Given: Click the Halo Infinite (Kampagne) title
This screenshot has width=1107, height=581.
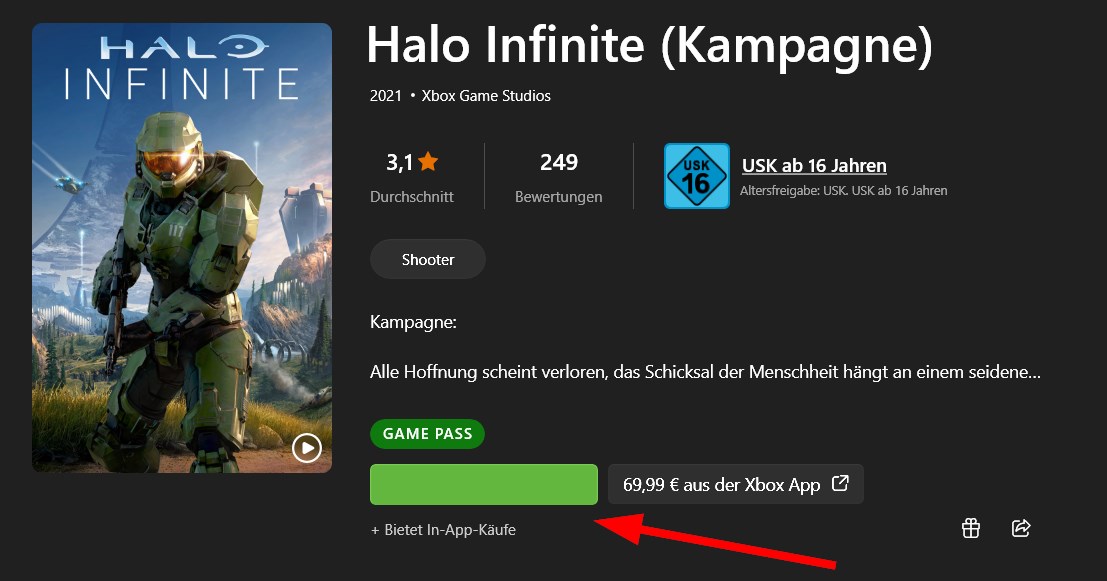Looking at the screenshot, I should pyautogui.click(x=650, y=46).
